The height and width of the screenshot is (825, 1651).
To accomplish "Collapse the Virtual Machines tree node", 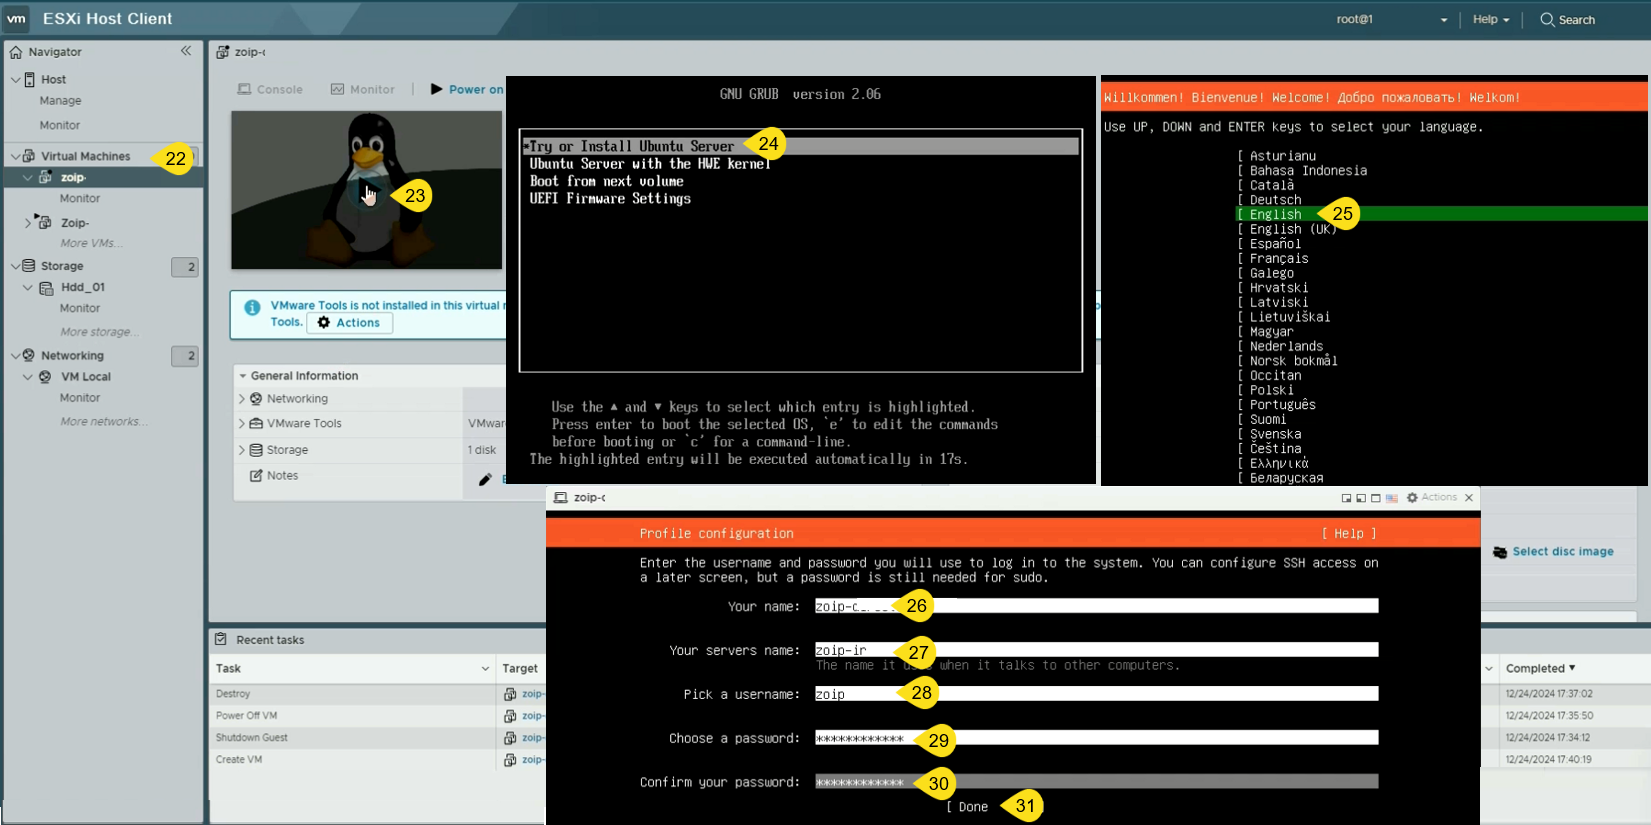I will pos(15,156).
